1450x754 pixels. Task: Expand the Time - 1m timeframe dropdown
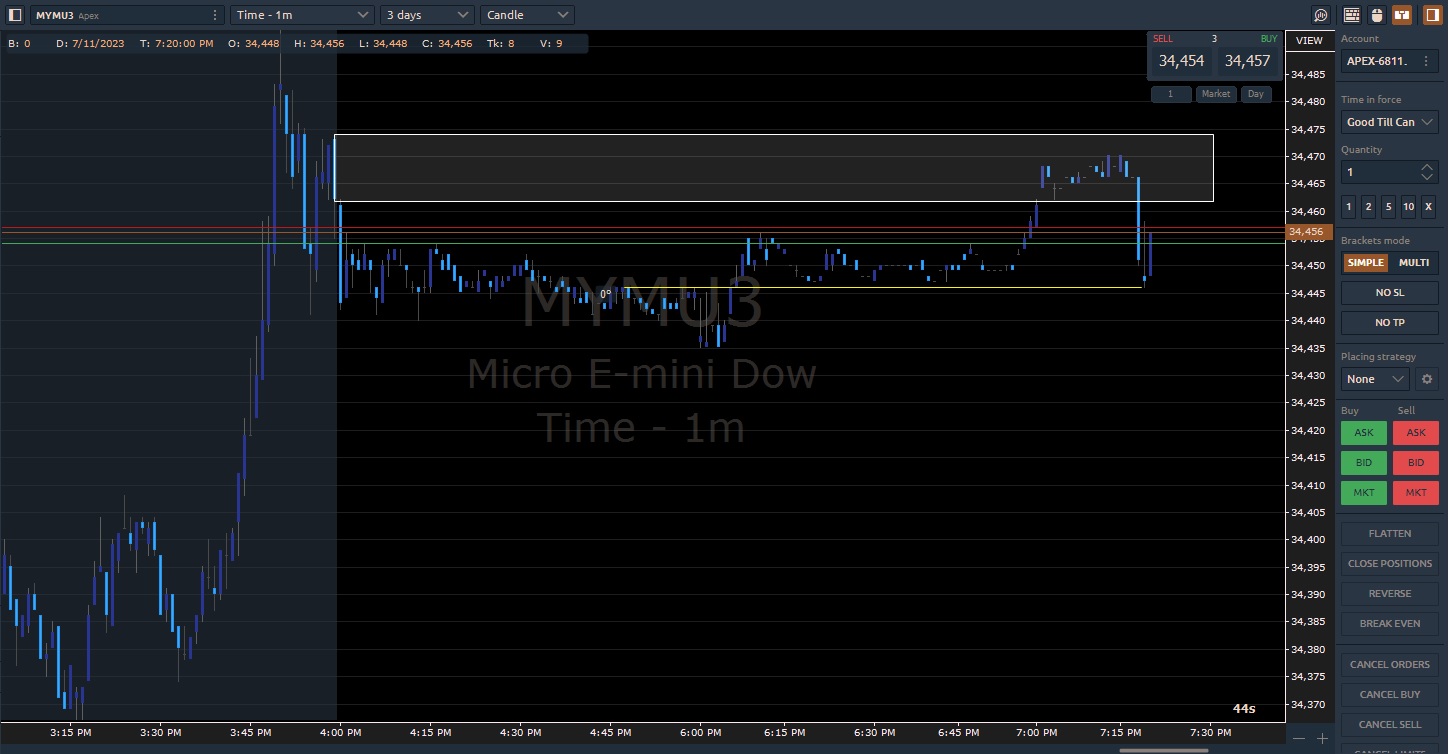pos(301,15)
